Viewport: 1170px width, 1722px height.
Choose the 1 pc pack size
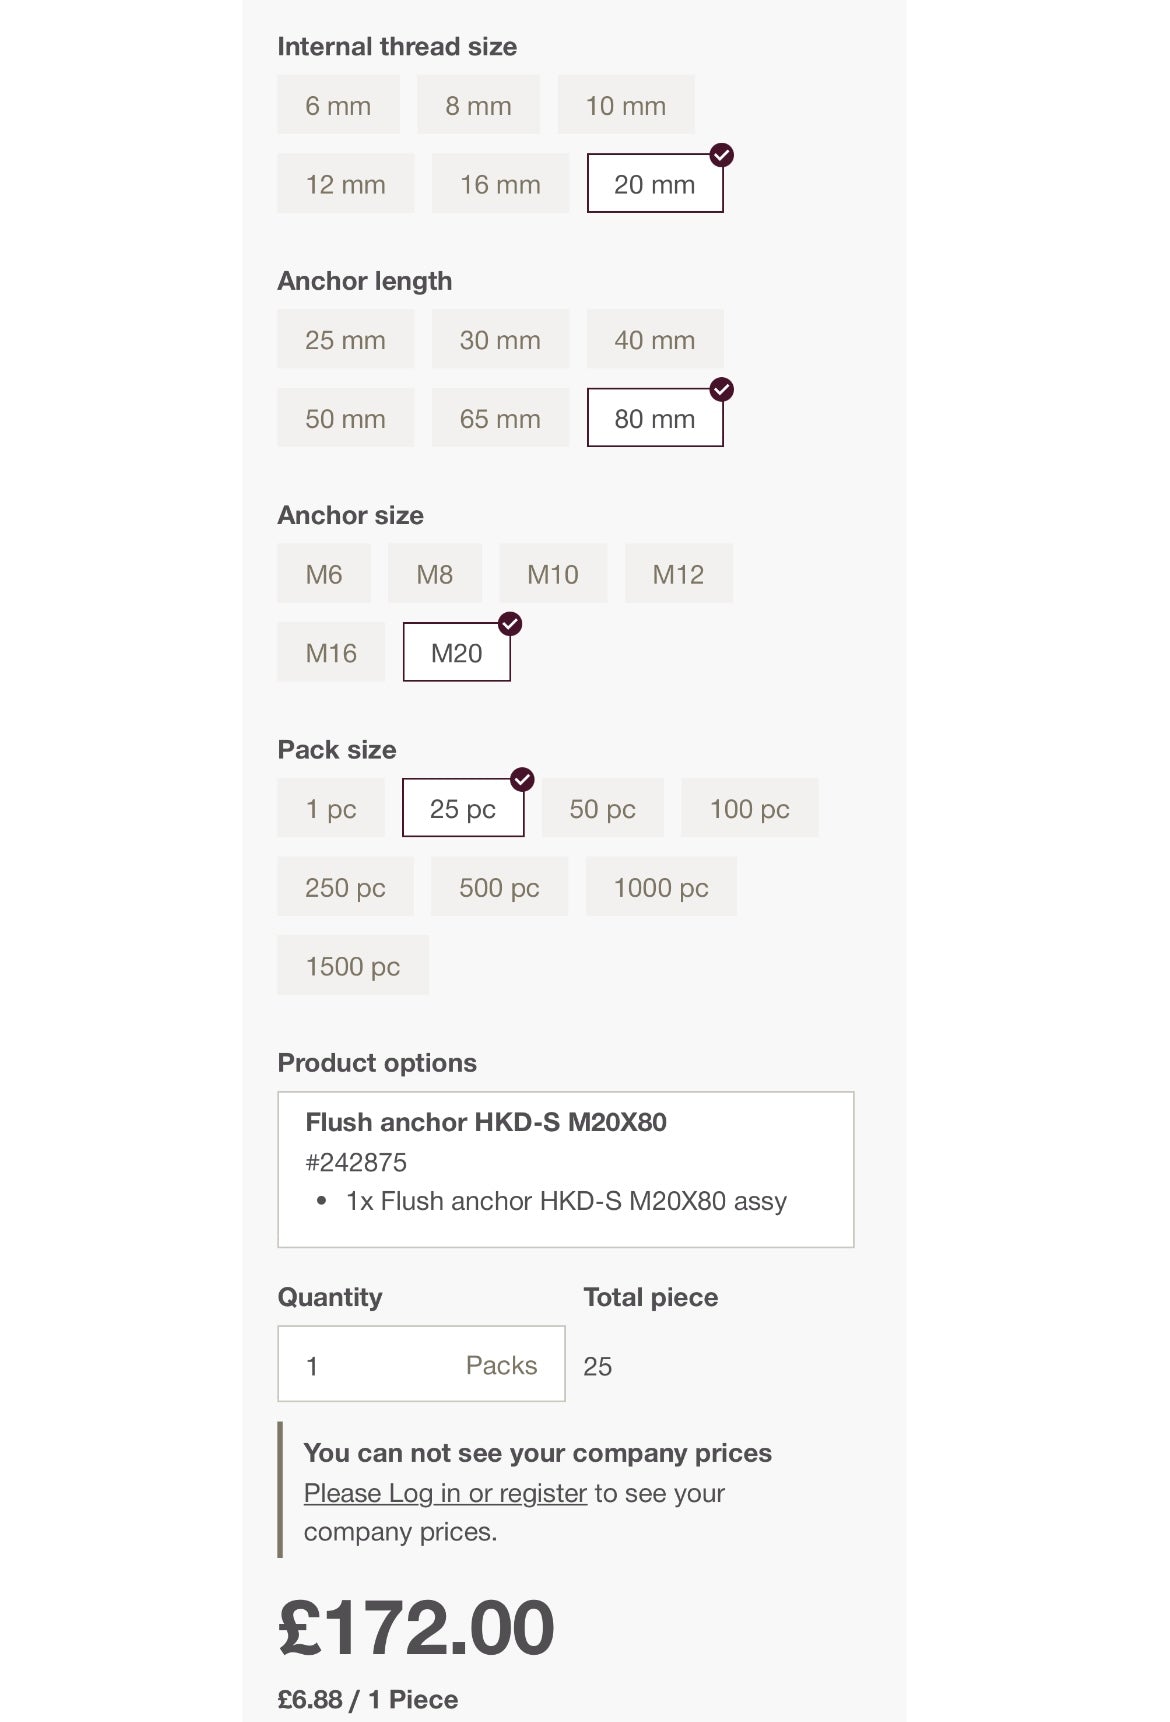click(331, 808)
